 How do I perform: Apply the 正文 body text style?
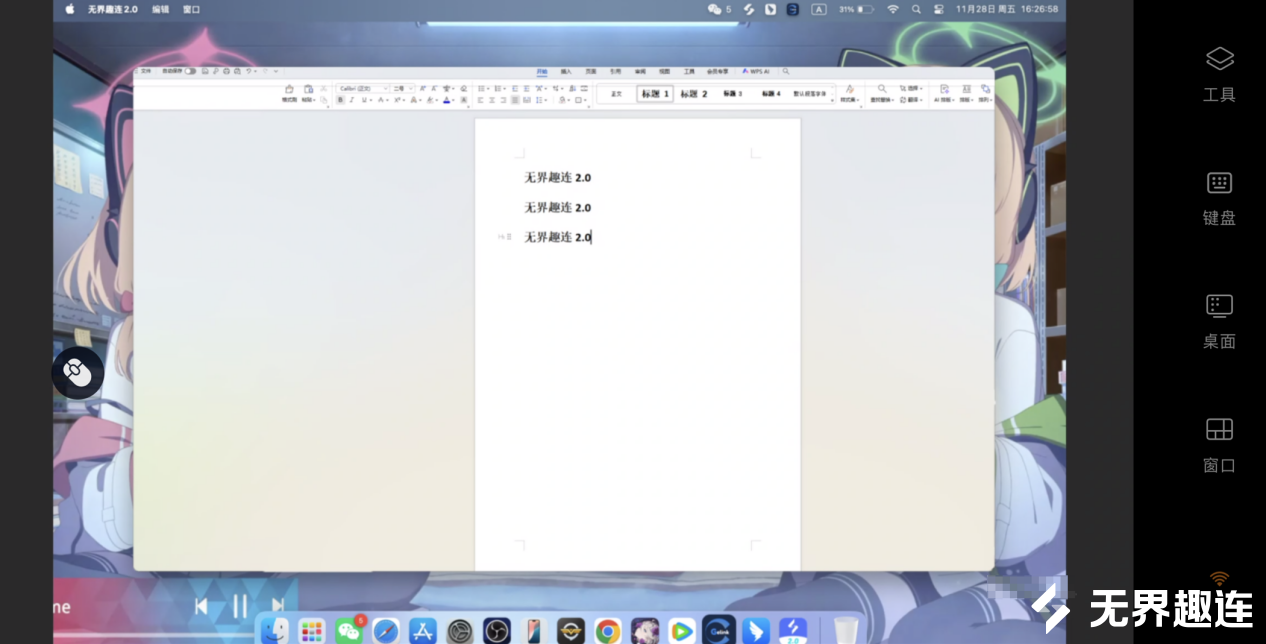[616, 94]
